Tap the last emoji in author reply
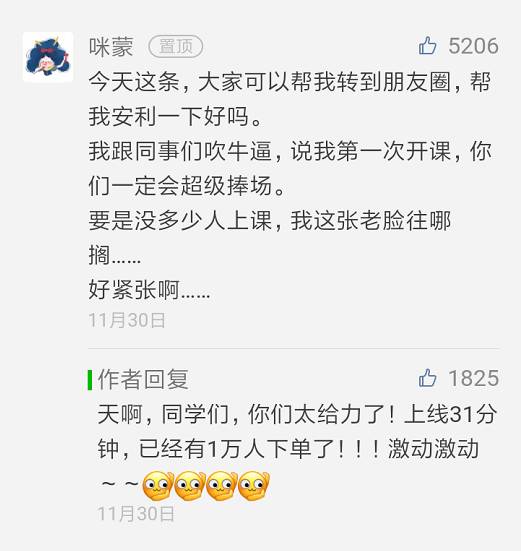This screenshot has width=521, height=551. [254, 486]
